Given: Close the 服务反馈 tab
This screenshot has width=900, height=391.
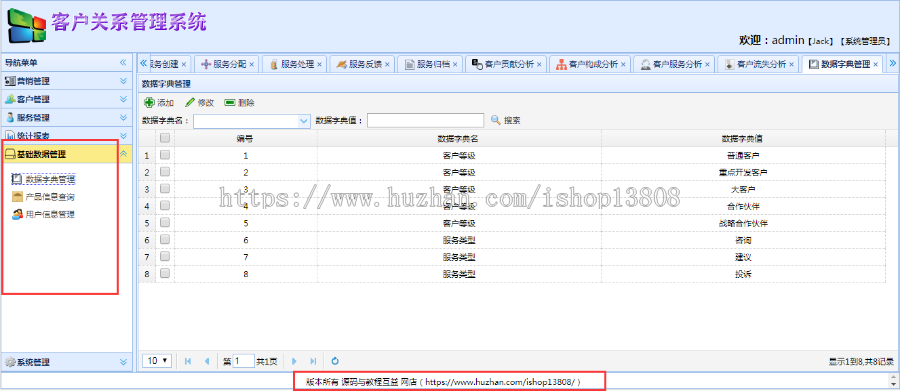Looking at the screenshot, I should tap(387, 64).
